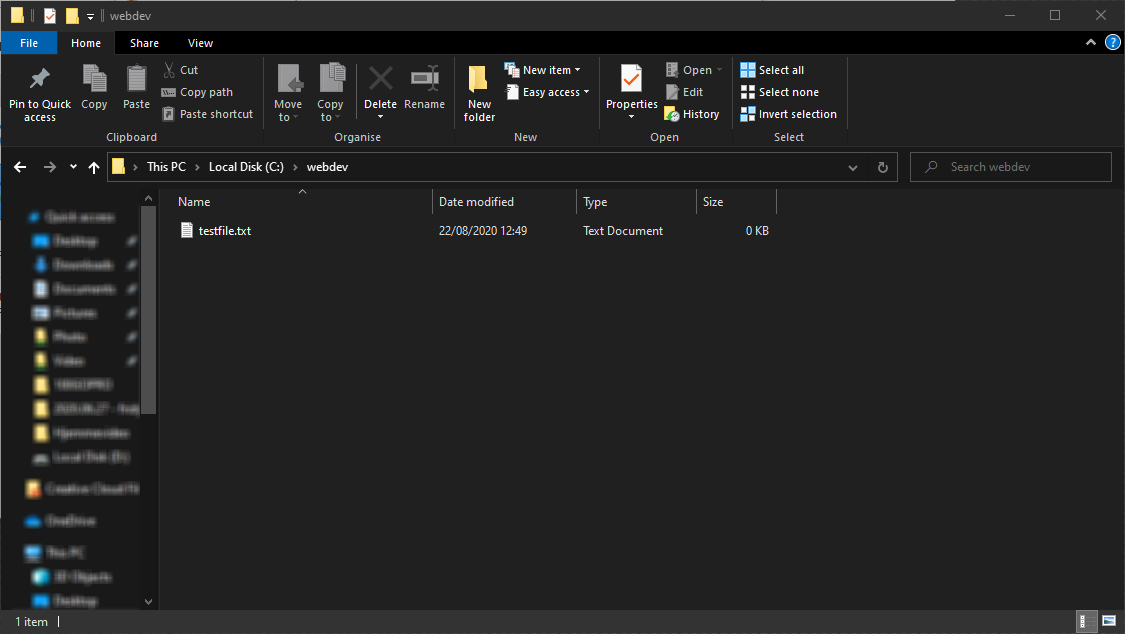This screenshot has height=634, width=1125.
Task: Click Edit in the ribbon
Action: [684, 92]
